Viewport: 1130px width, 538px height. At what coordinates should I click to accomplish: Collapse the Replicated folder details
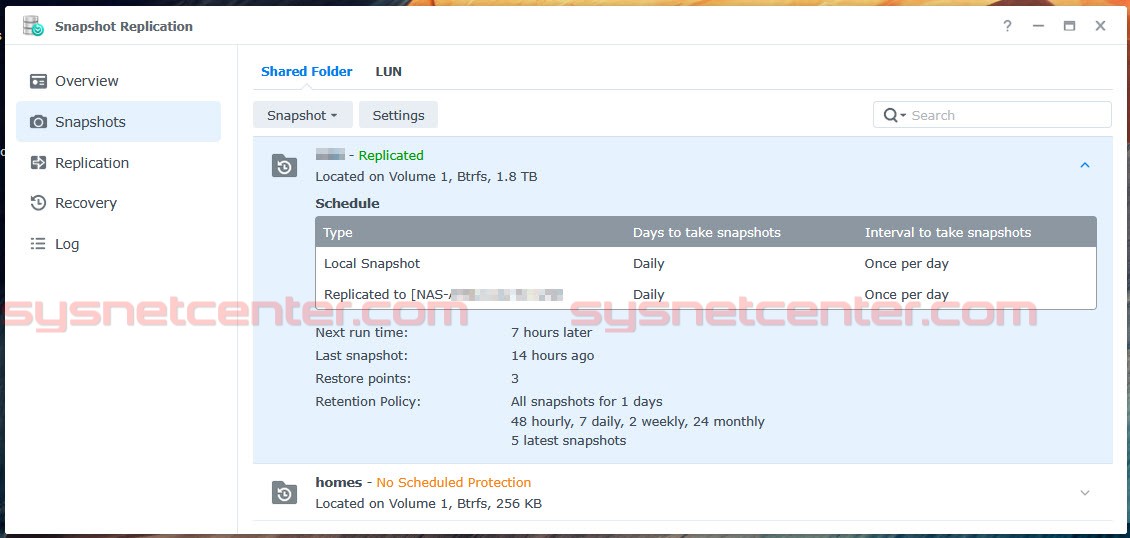point(1085,166)
